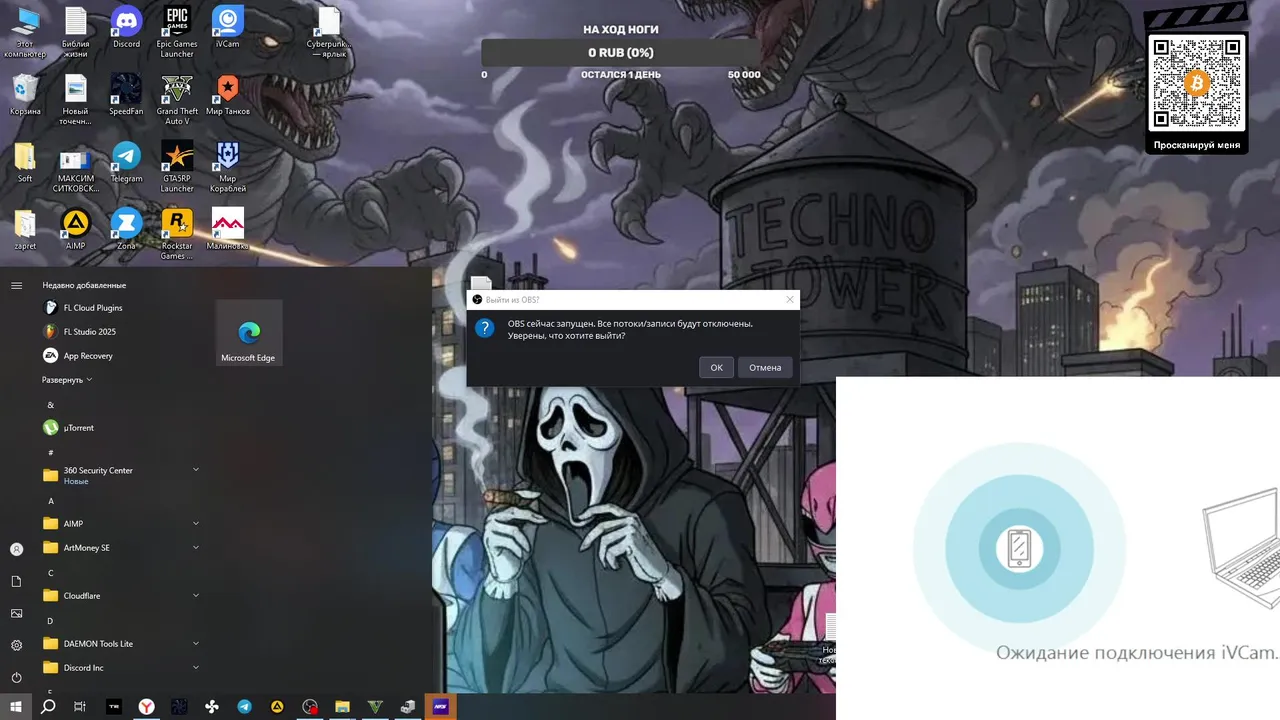Click OBS Studio icon in the taskbar
The width and height of the screenshot is (1280, 720).
[310, 707]
